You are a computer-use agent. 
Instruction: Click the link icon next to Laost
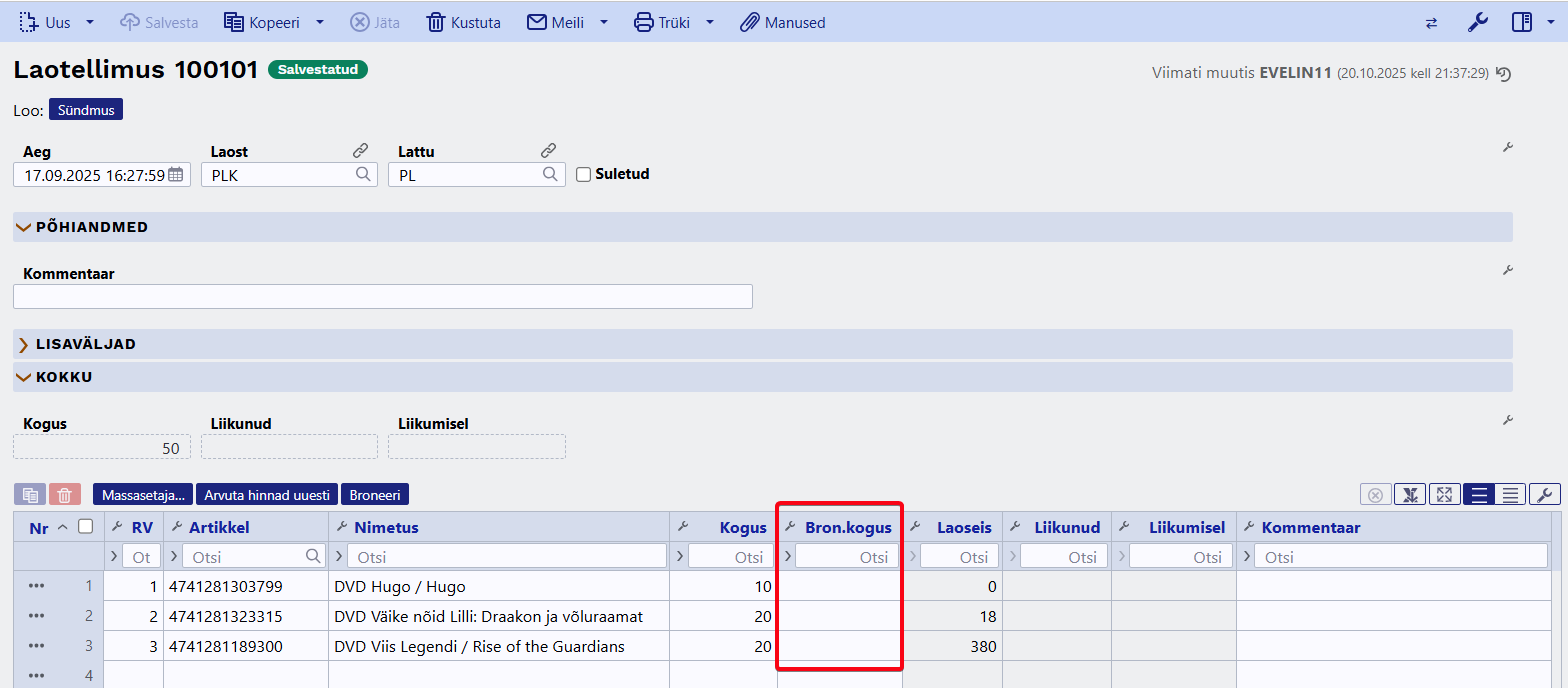361,151
